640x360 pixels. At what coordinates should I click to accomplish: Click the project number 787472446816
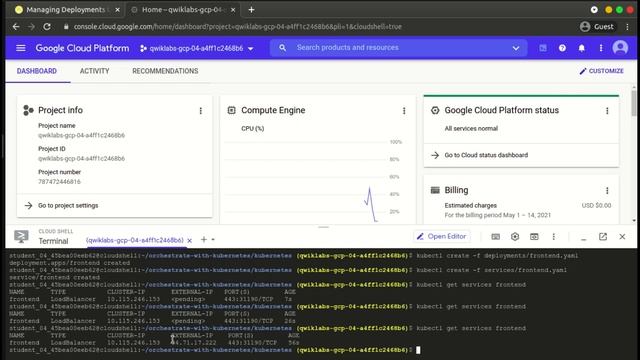tap(59, 182)
